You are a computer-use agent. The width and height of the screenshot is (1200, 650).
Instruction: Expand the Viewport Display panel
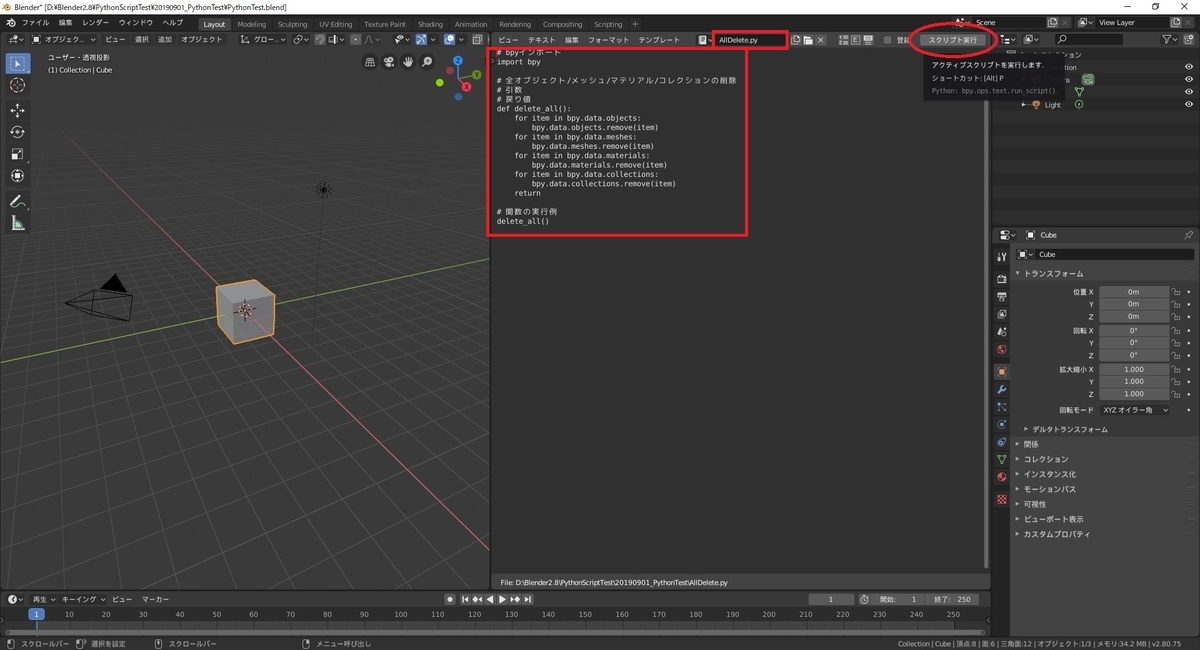1049,519
